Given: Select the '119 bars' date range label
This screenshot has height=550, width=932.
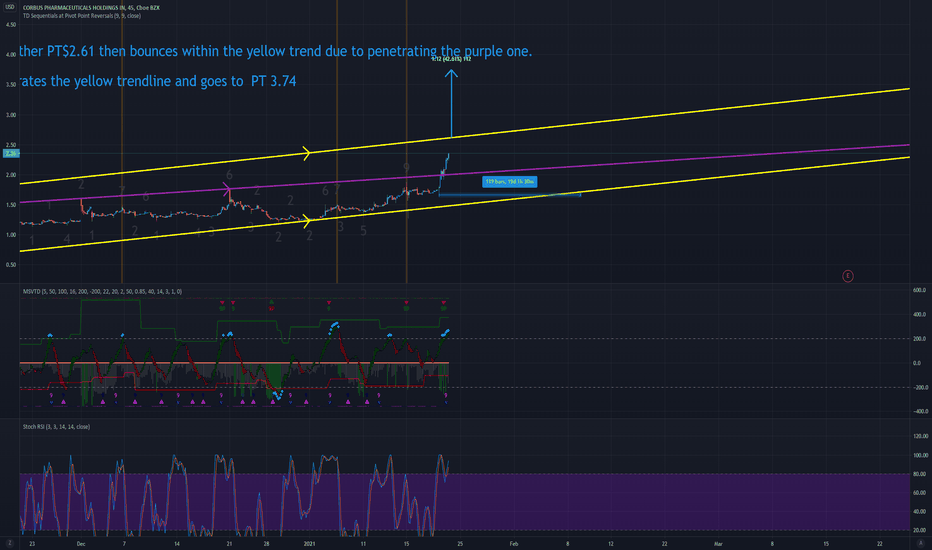Looking at the screenshot, I should (510, 181).
